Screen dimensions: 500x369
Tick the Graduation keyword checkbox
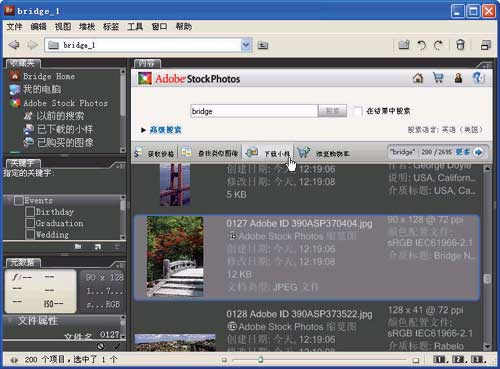30,223
